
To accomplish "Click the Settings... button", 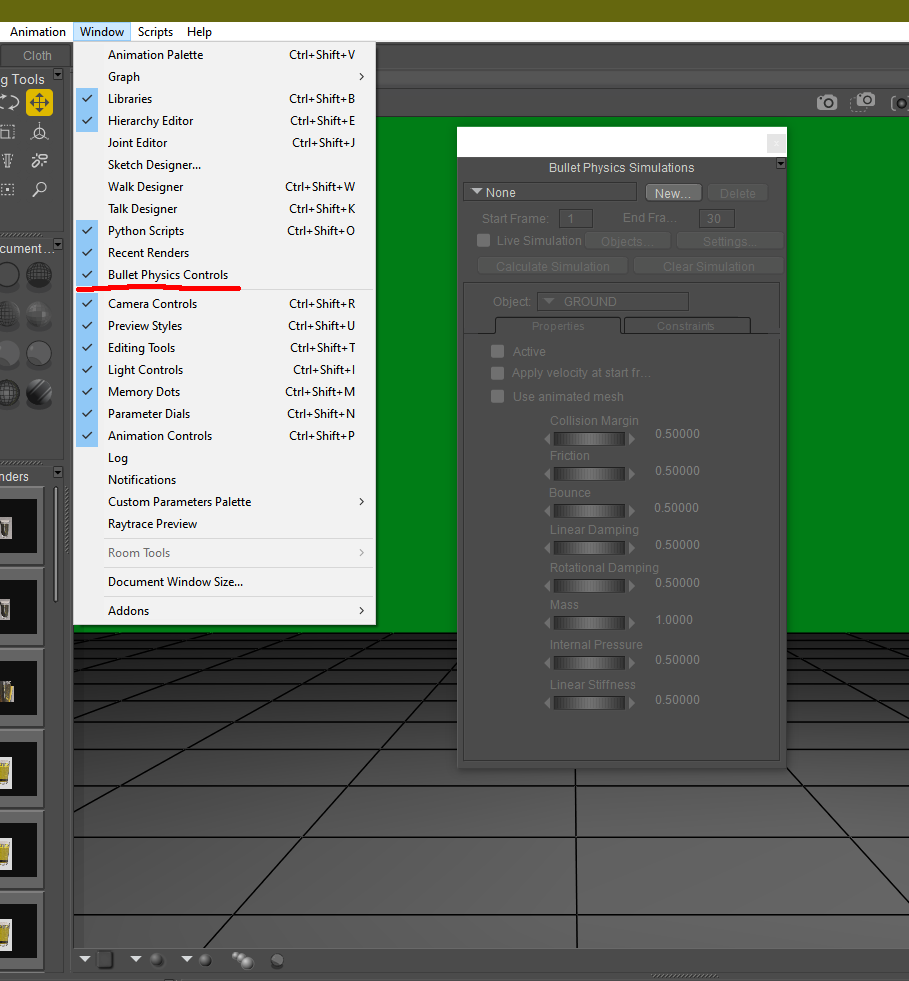I will pos(729,241).
